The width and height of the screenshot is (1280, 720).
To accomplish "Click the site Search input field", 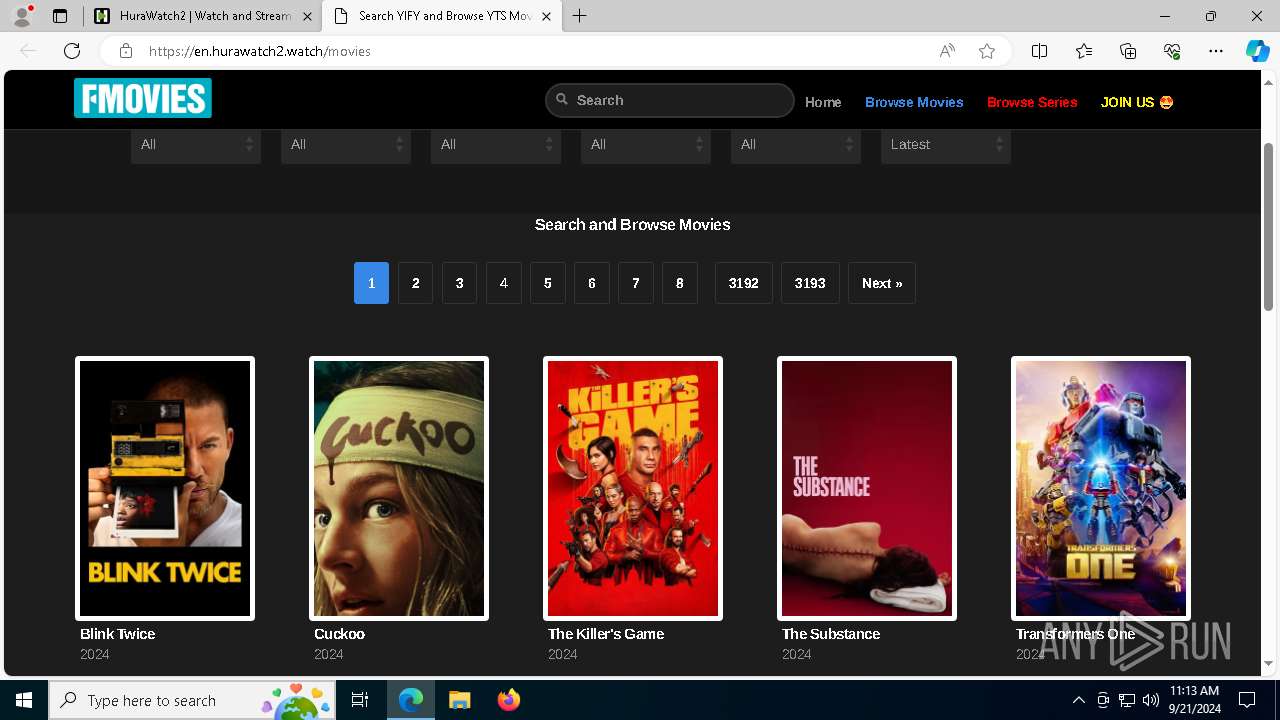I will [670, 100].
